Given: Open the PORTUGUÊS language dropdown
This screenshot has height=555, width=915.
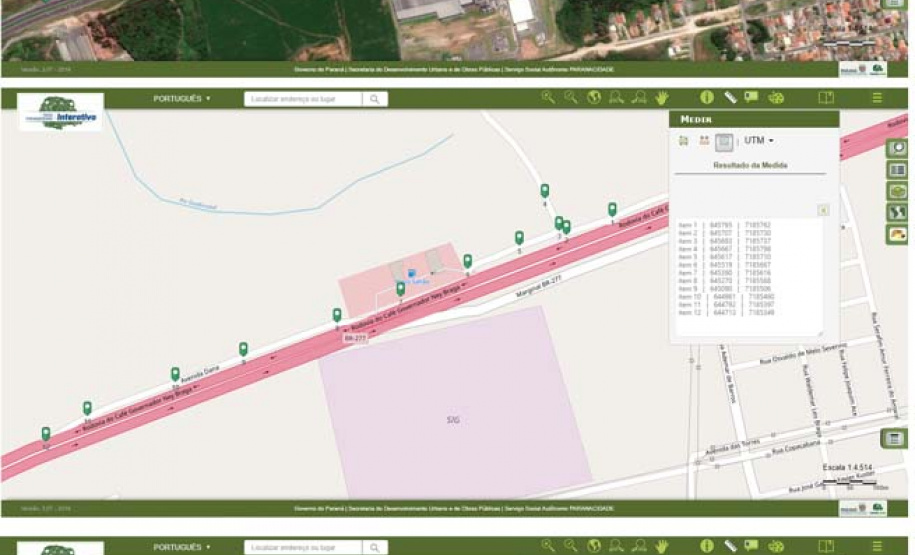Looking at the screenshot, I should tap(181, 99).
